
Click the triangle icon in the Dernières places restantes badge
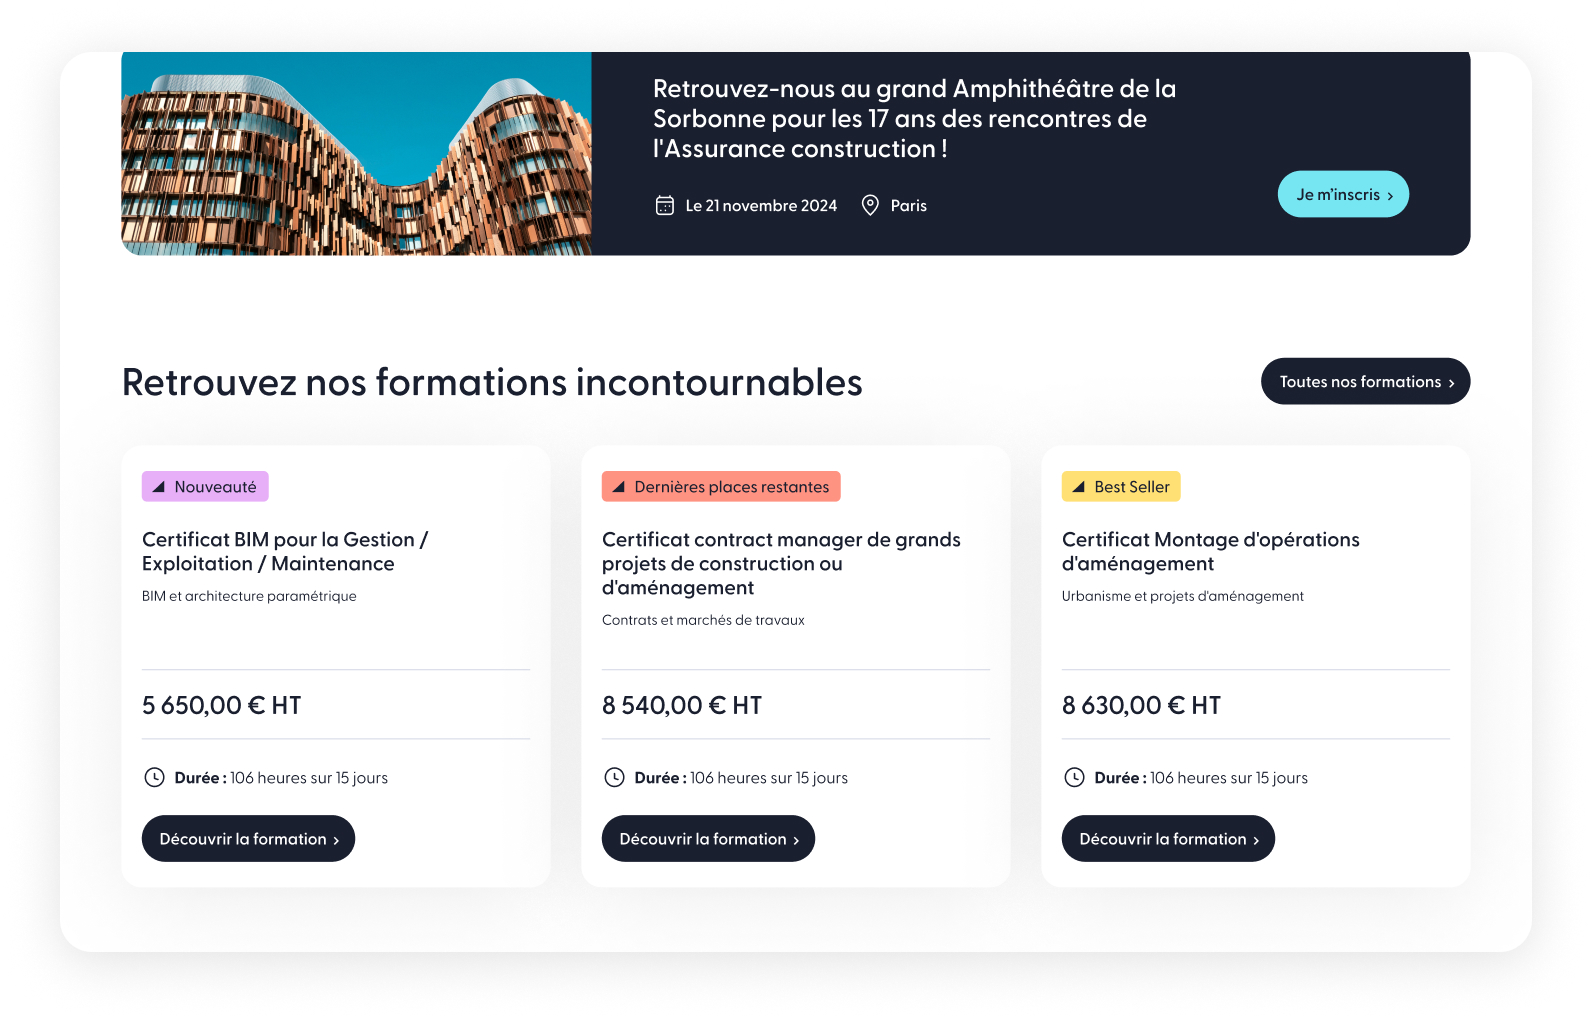tap(618, 487)
